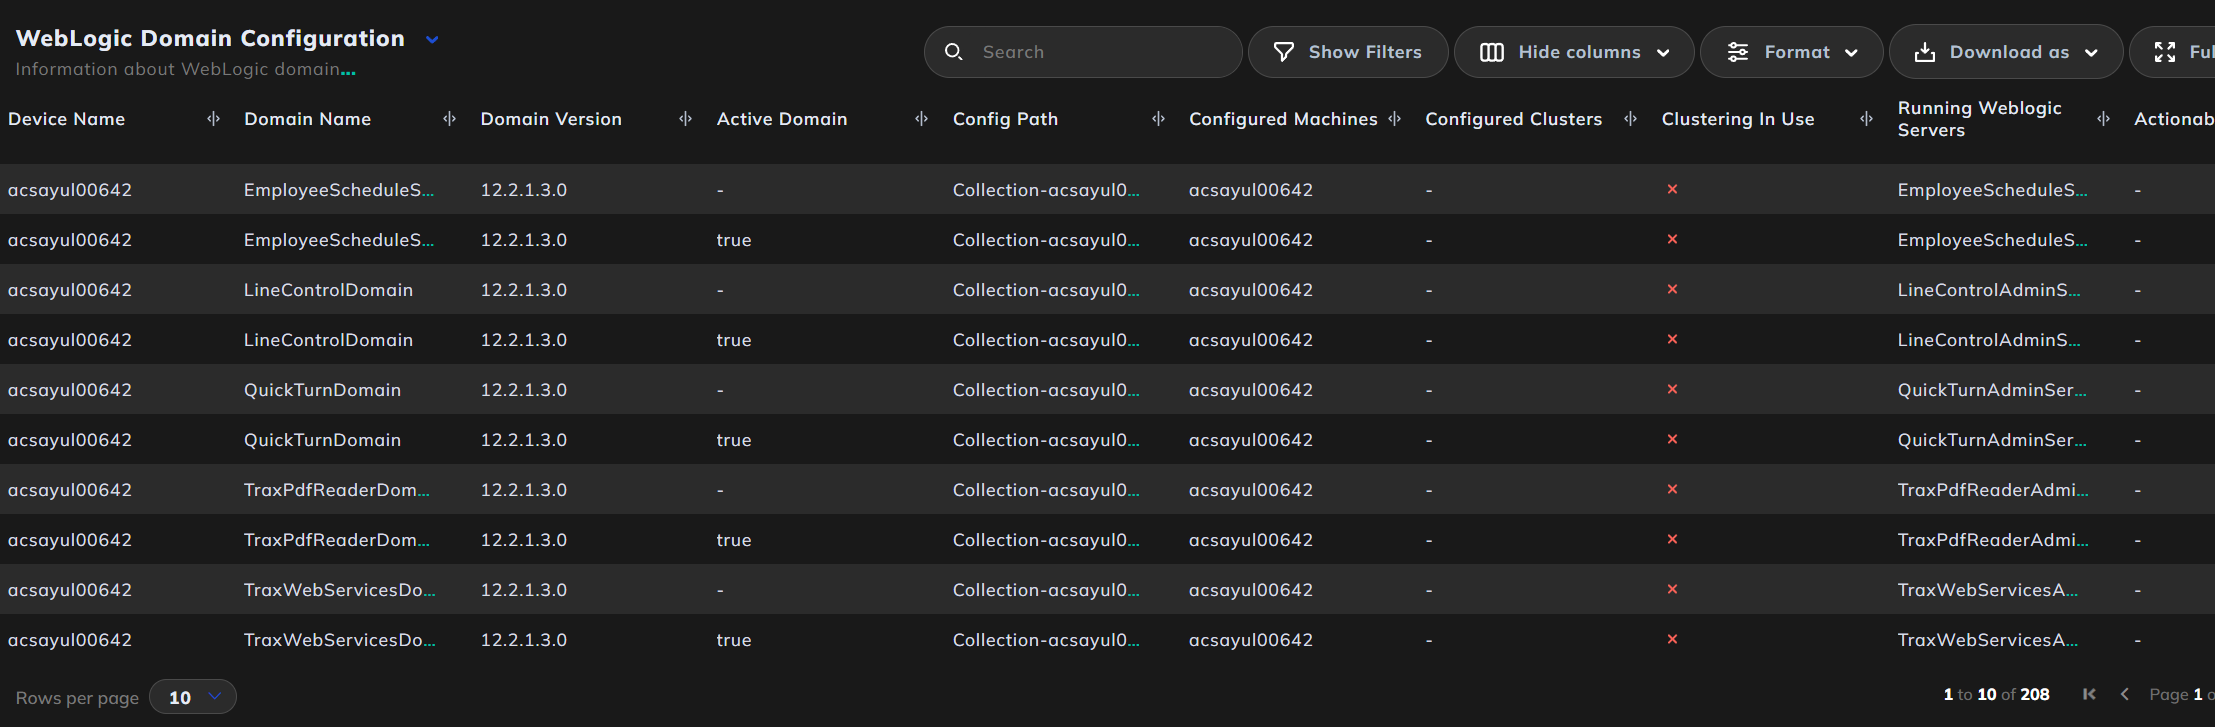The width and height of the screenshot is (2215, 727).
Task: Click last row TraxWebServicesA server cell
Action: coord(1988,640)
